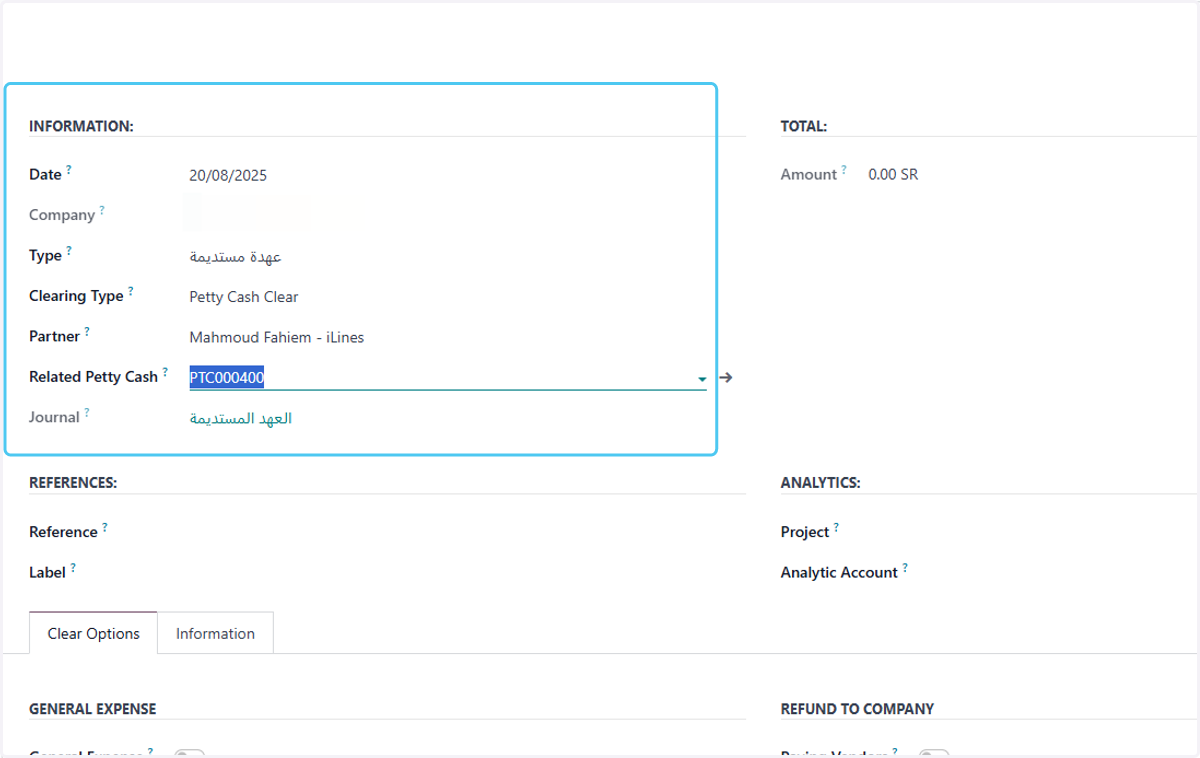Show the tooltip icon for Clearing Type

point(131,292)
